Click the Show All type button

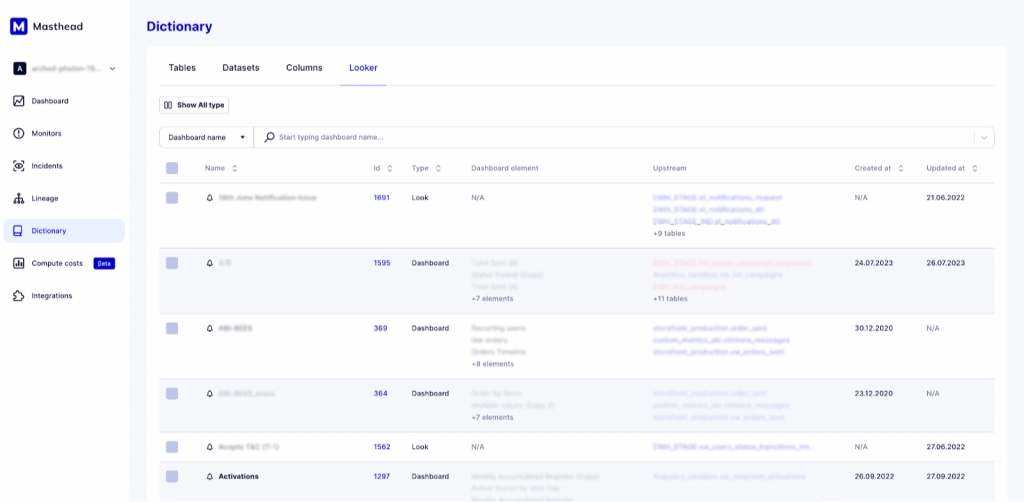[194, 105]
